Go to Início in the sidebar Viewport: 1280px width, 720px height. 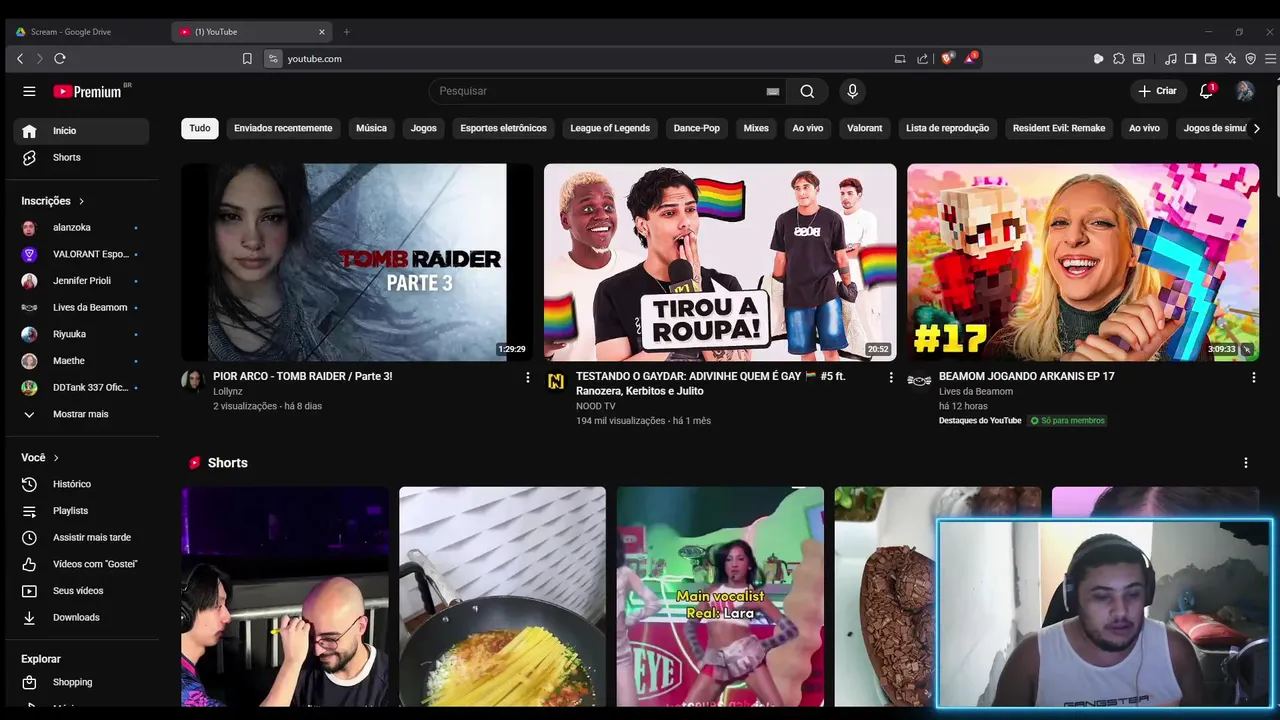tap(81, 131)
